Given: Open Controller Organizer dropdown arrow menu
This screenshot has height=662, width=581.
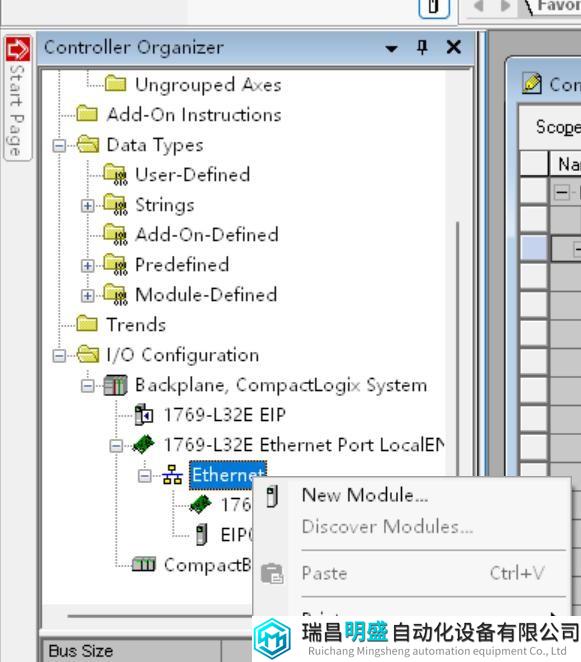Looking at the screenshot, I should [x=391, y=49].
